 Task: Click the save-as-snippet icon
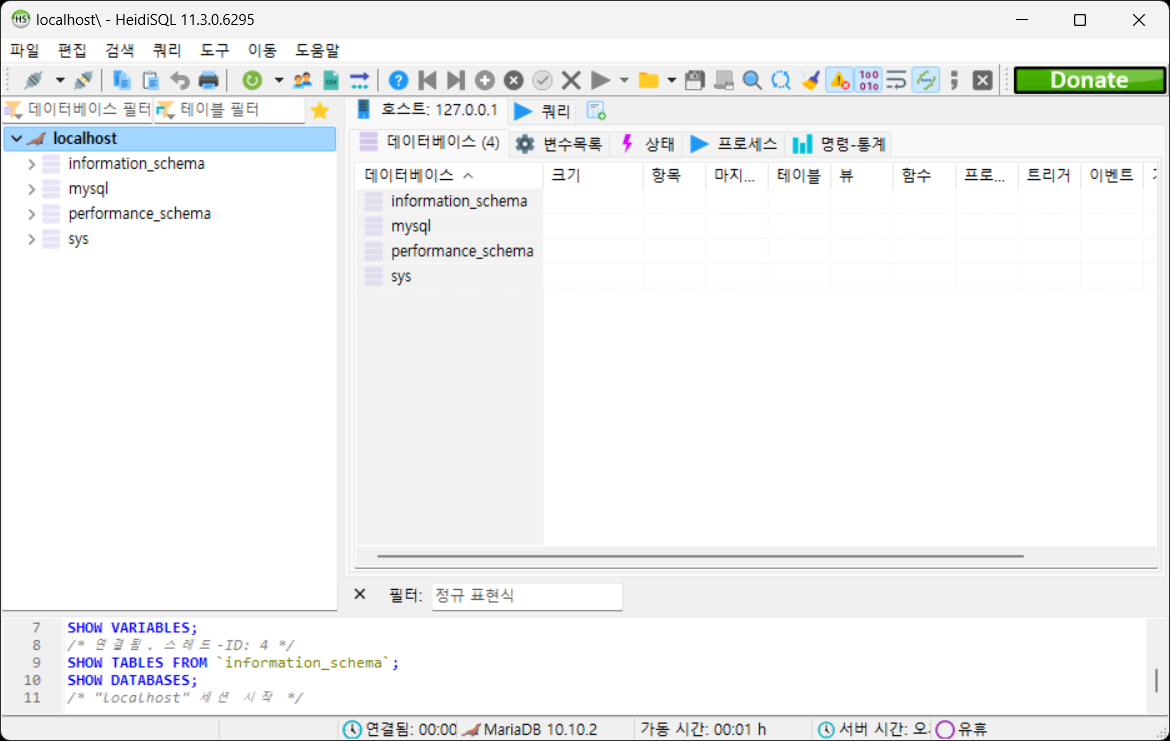coord(724,80)
